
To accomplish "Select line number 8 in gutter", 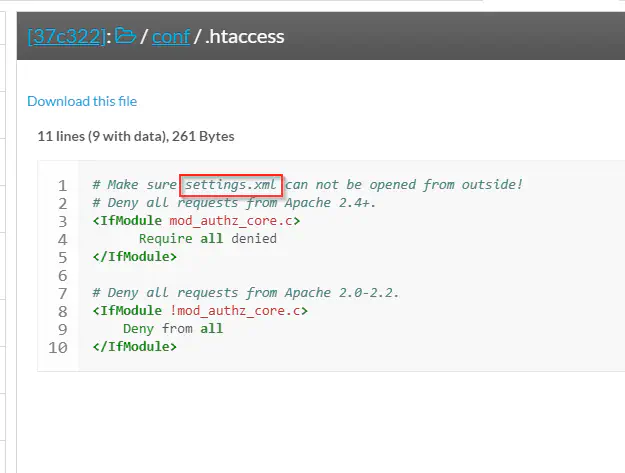I will 62,311.
